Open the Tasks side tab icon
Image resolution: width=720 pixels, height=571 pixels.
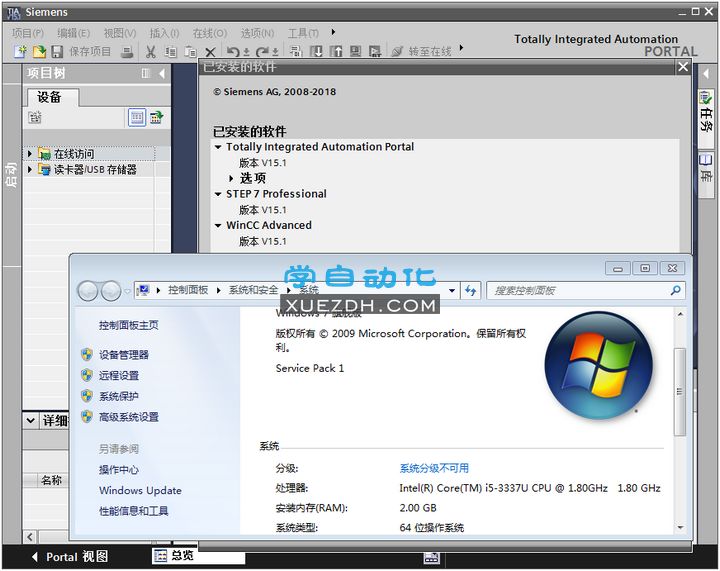click(706, 98)
